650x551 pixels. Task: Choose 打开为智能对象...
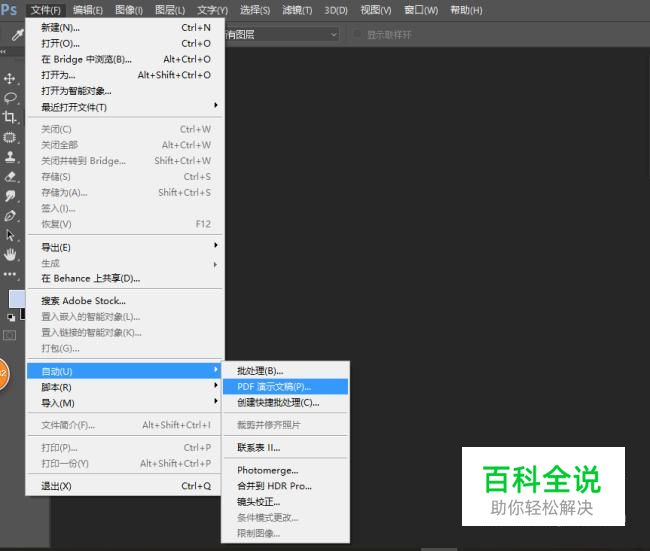(x=124, y=91)
